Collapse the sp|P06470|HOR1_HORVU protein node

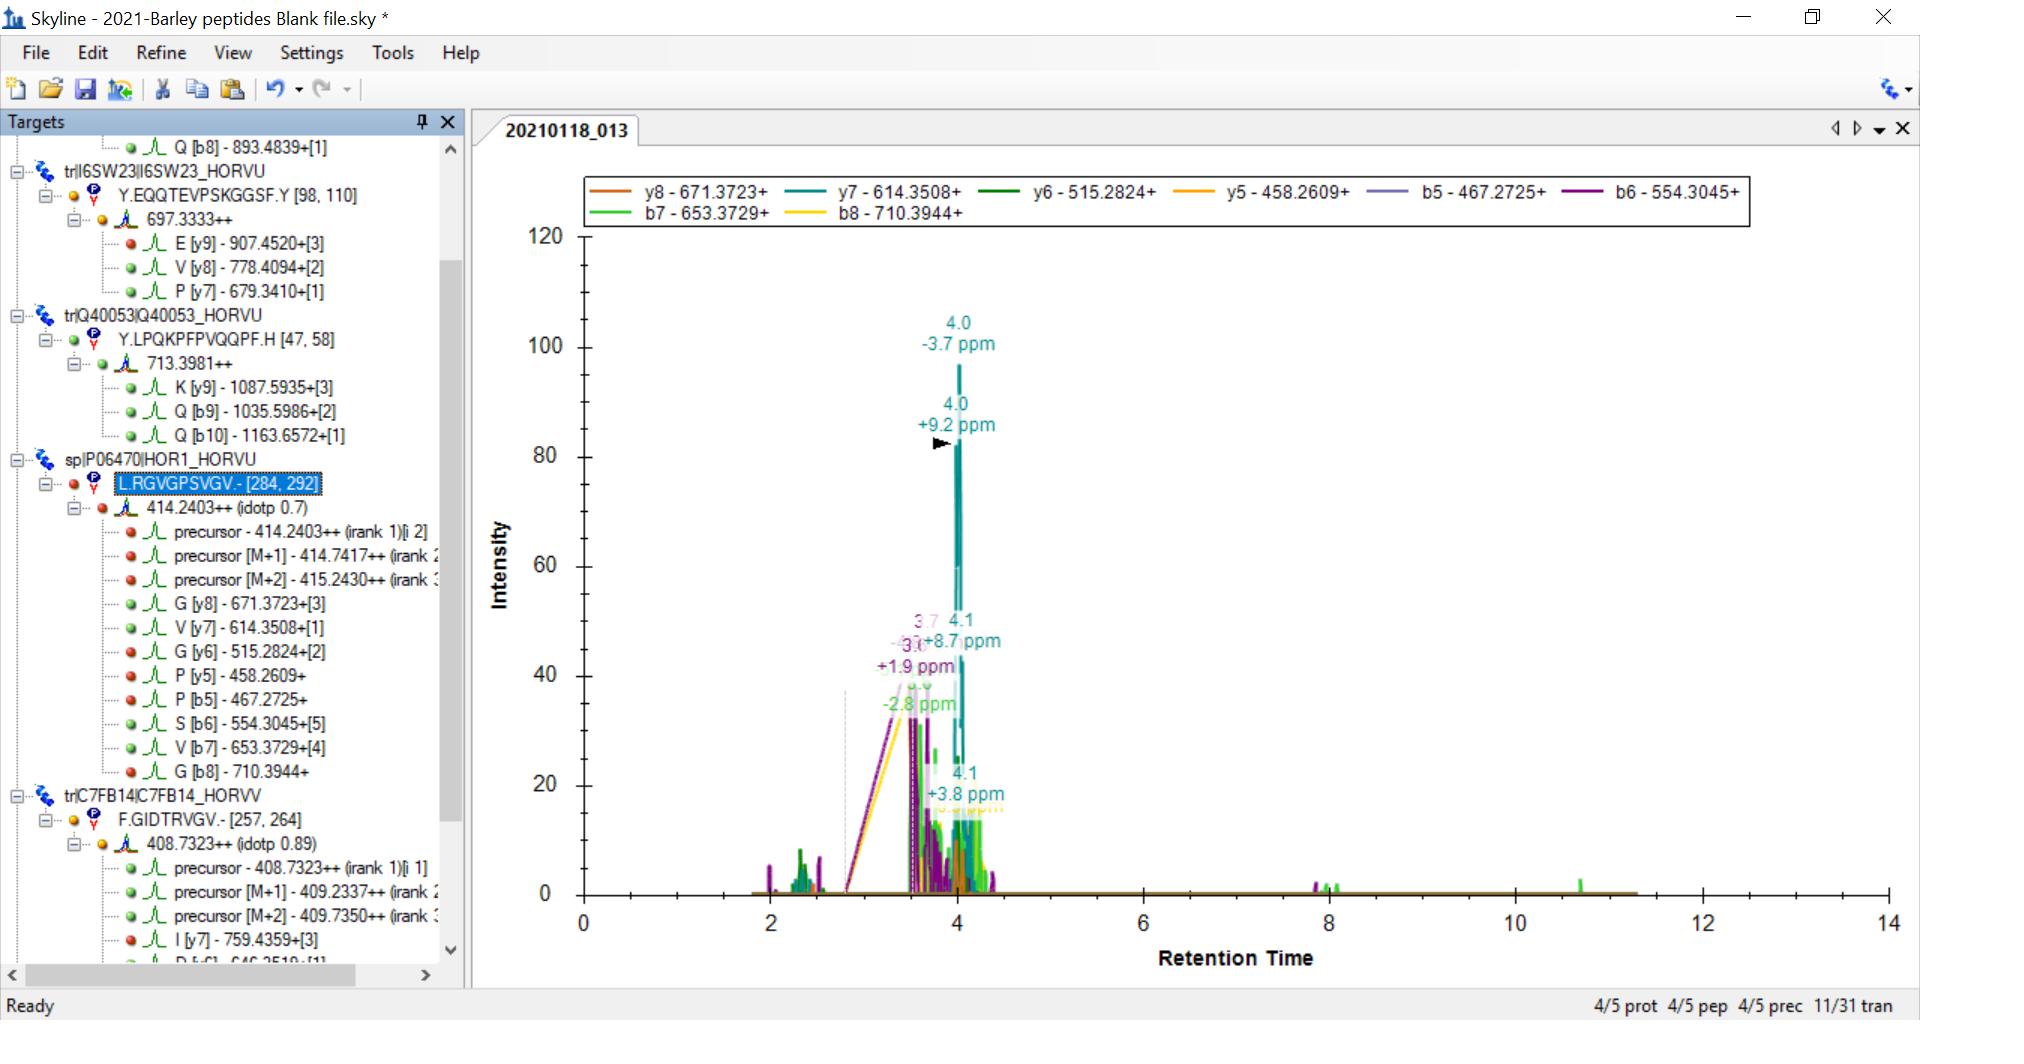[17, 459]
